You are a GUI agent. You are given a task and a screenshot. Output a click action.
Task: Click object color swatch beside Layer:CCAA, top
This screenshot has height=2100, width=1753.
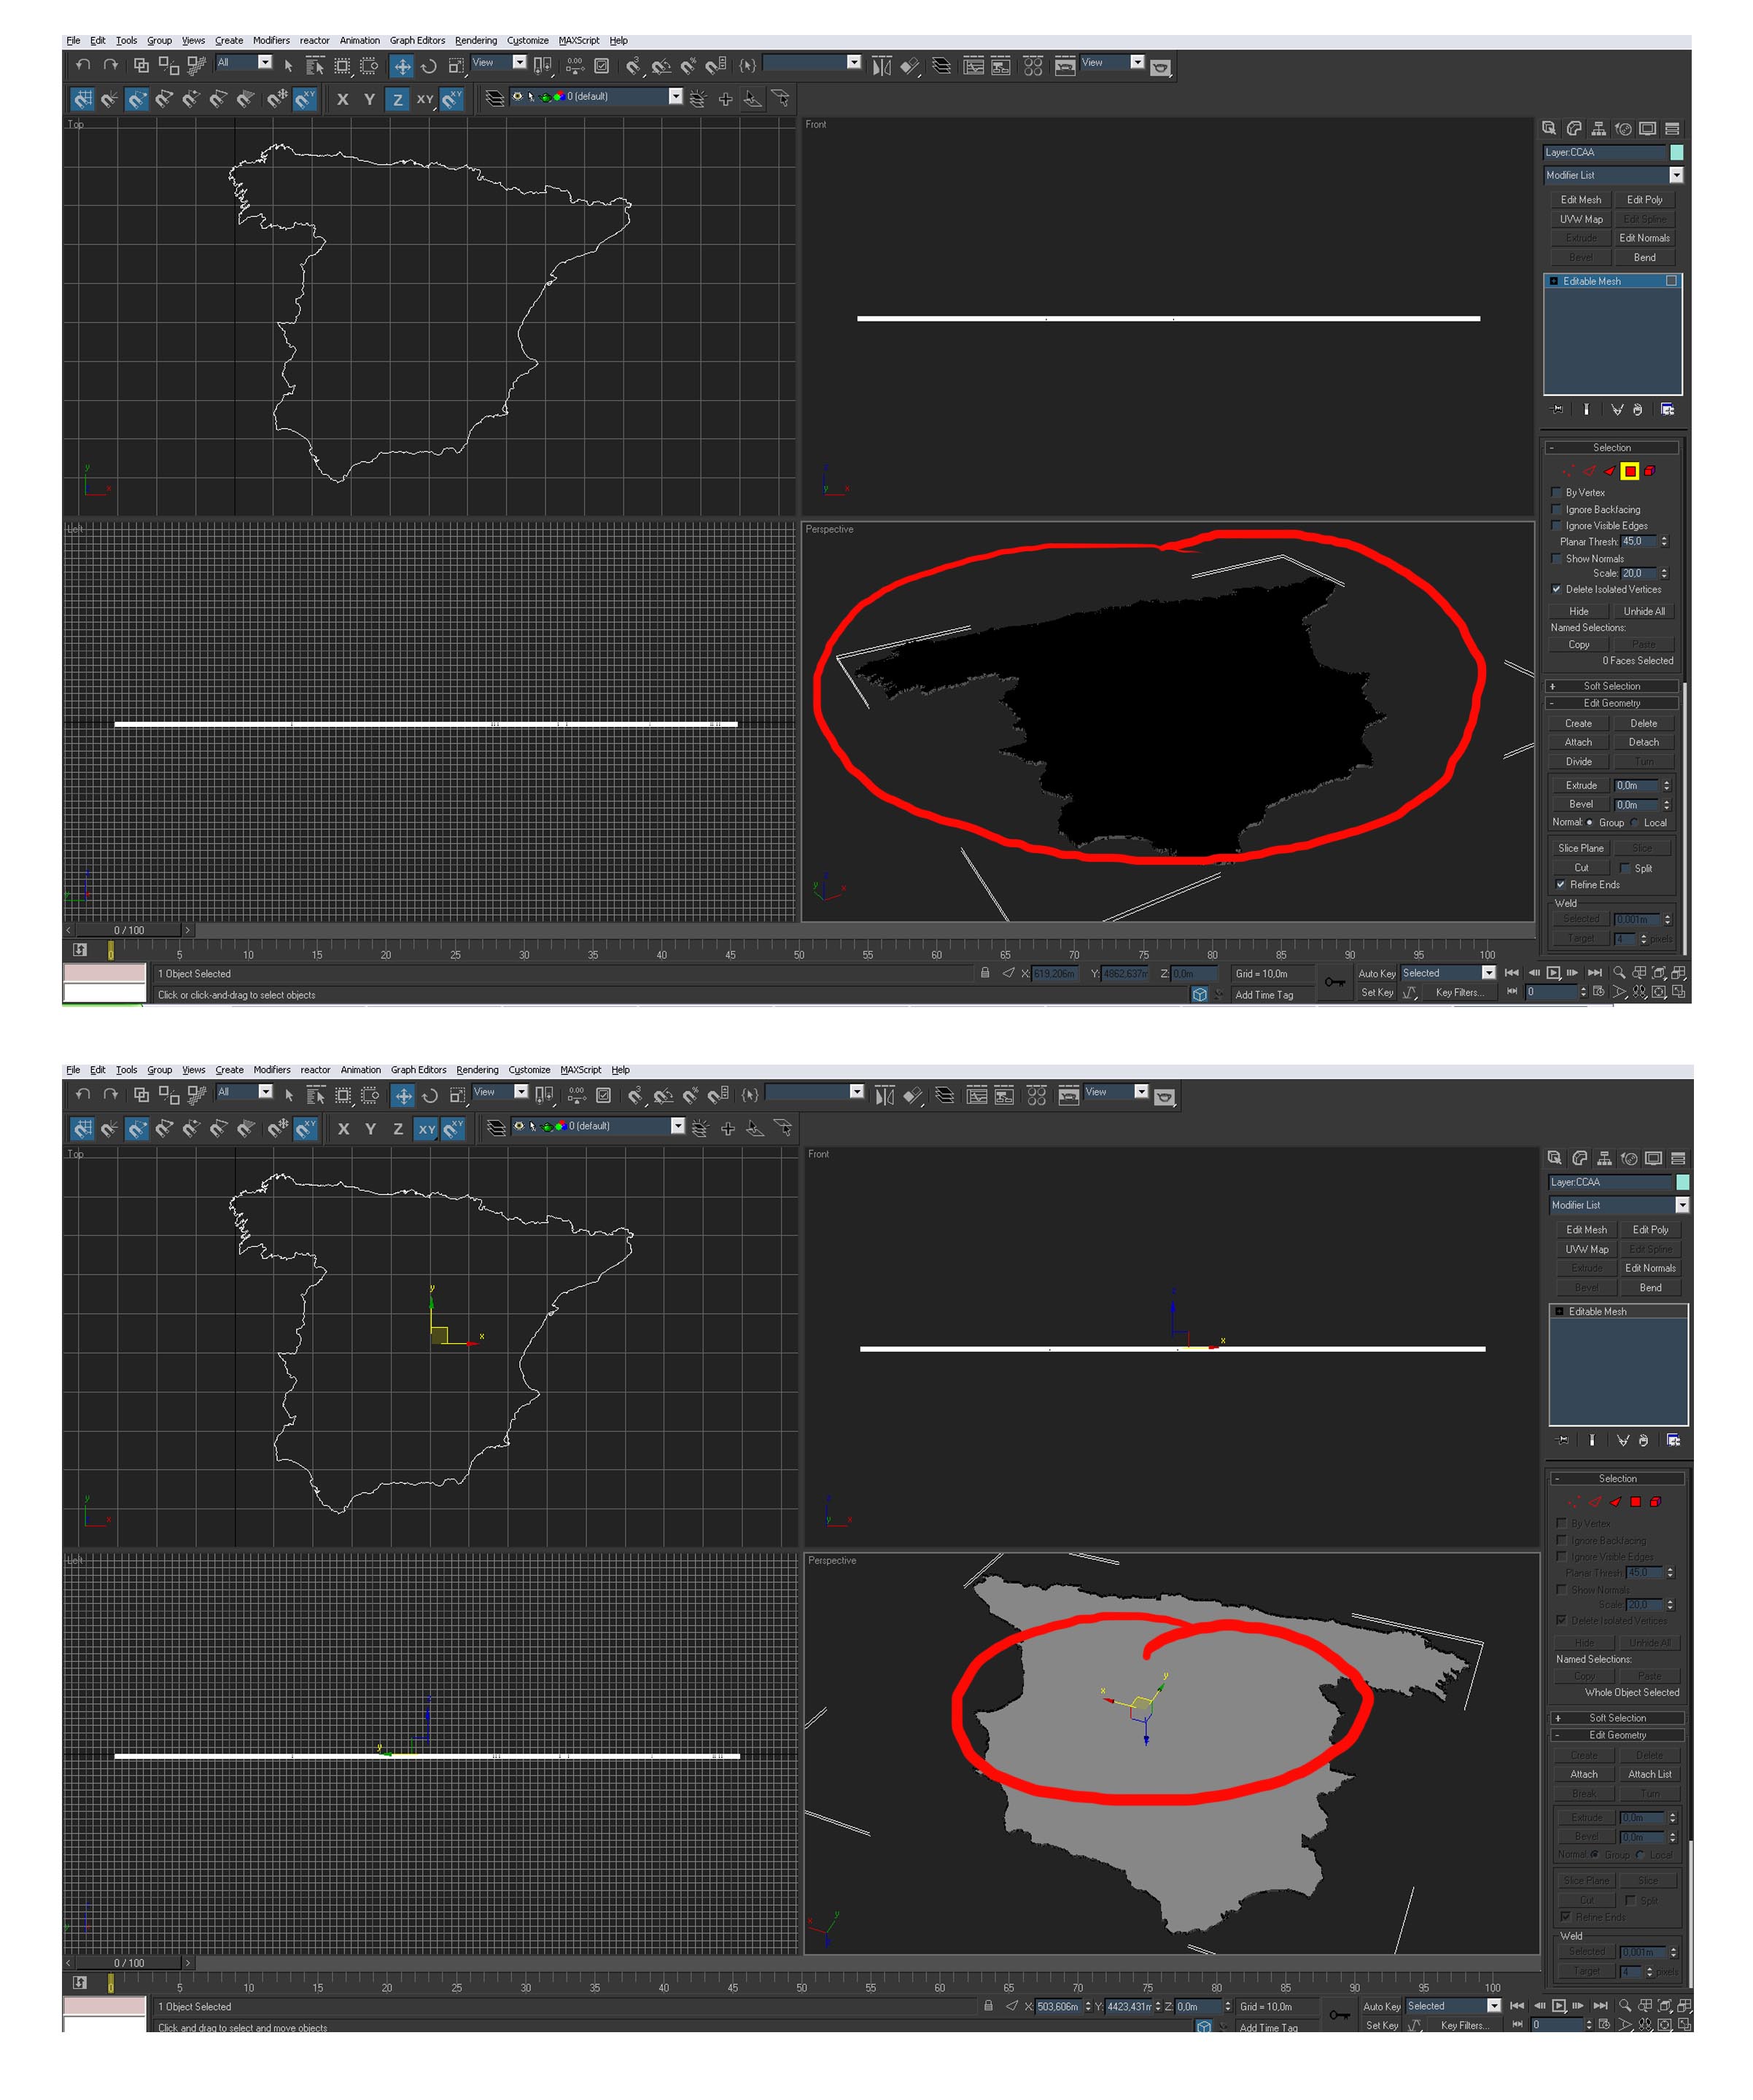pos(1677,152)
